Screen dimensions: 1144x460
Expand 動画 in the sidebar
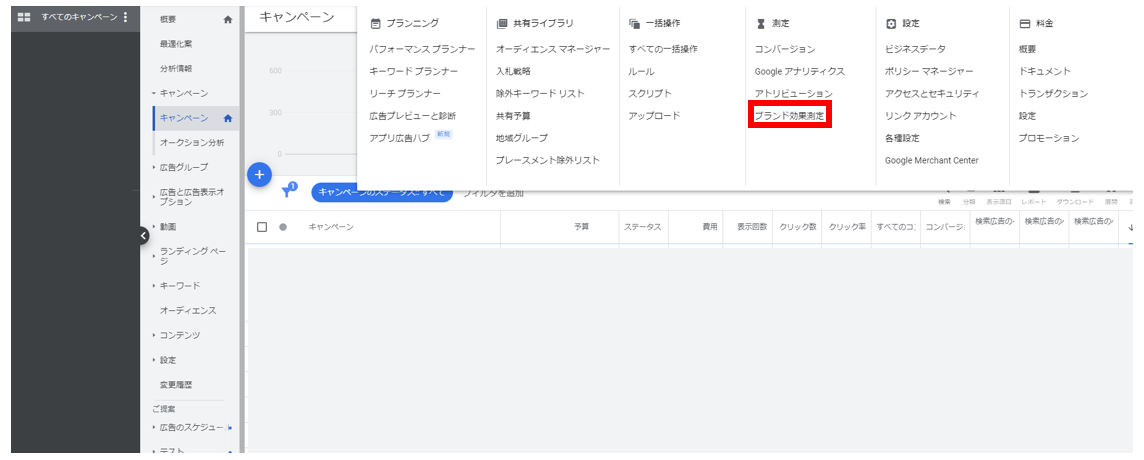click(154, 226)
